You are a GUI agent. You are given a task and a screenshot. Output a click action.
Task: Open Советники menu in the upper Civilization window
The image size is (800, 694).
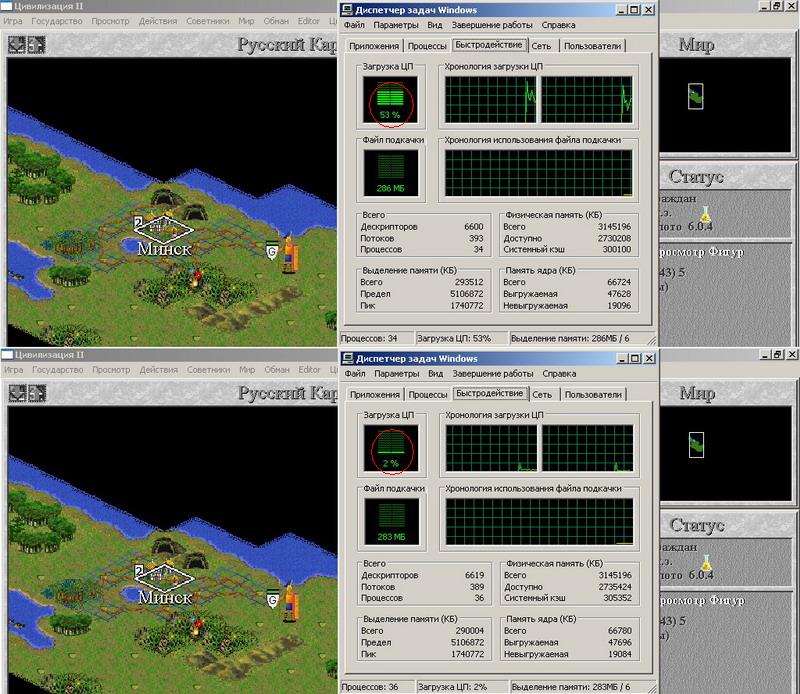(207, 21)
